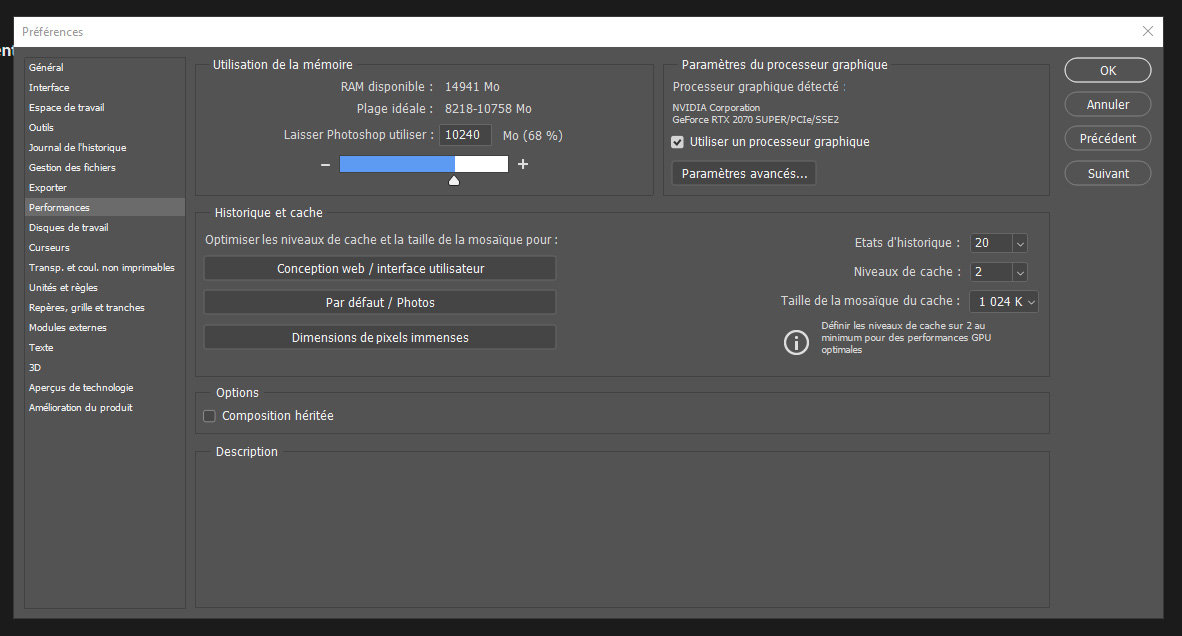Go to 'Modules externes' preferences
This screenshot has width=1182, height=636.
[x=67, y=328]
